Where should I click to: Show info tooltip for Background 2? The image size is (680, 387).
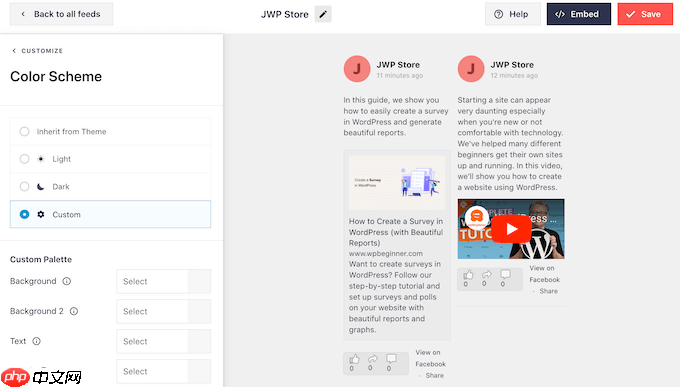coord(74,311)
